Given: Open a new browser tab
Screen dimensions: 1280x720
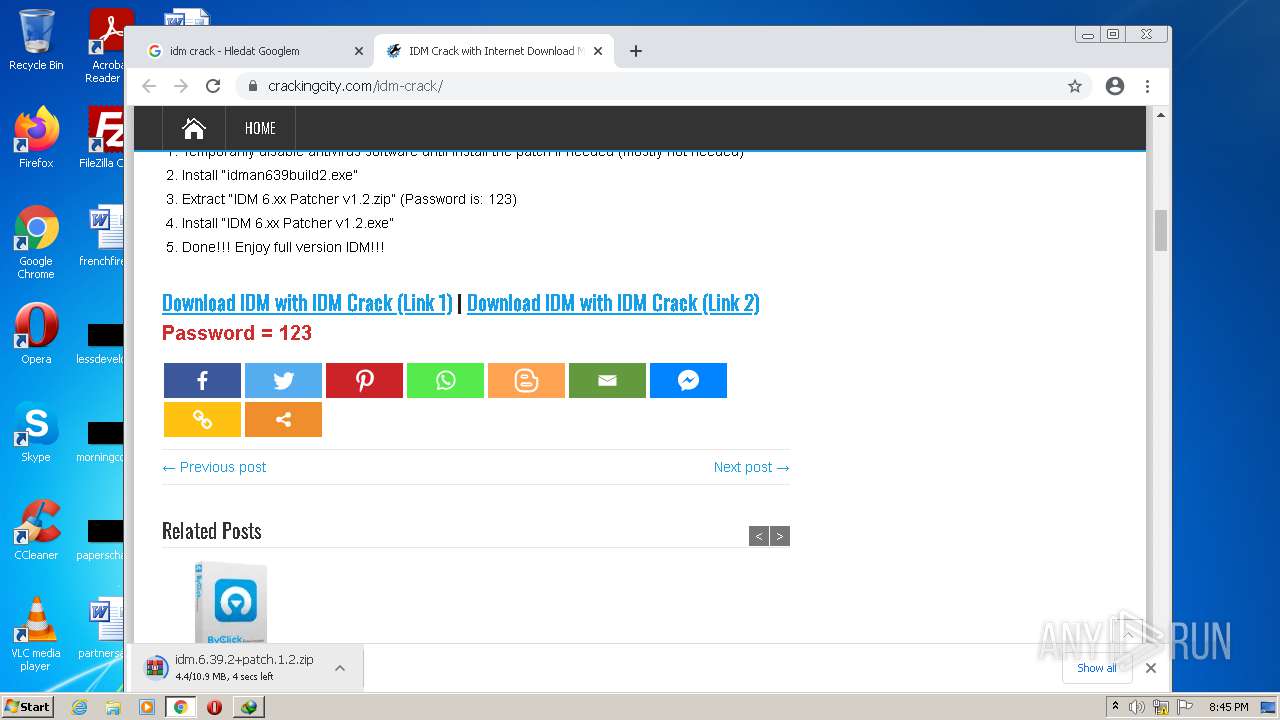Looking at the screenshot, I should click(x=635, y=51).
